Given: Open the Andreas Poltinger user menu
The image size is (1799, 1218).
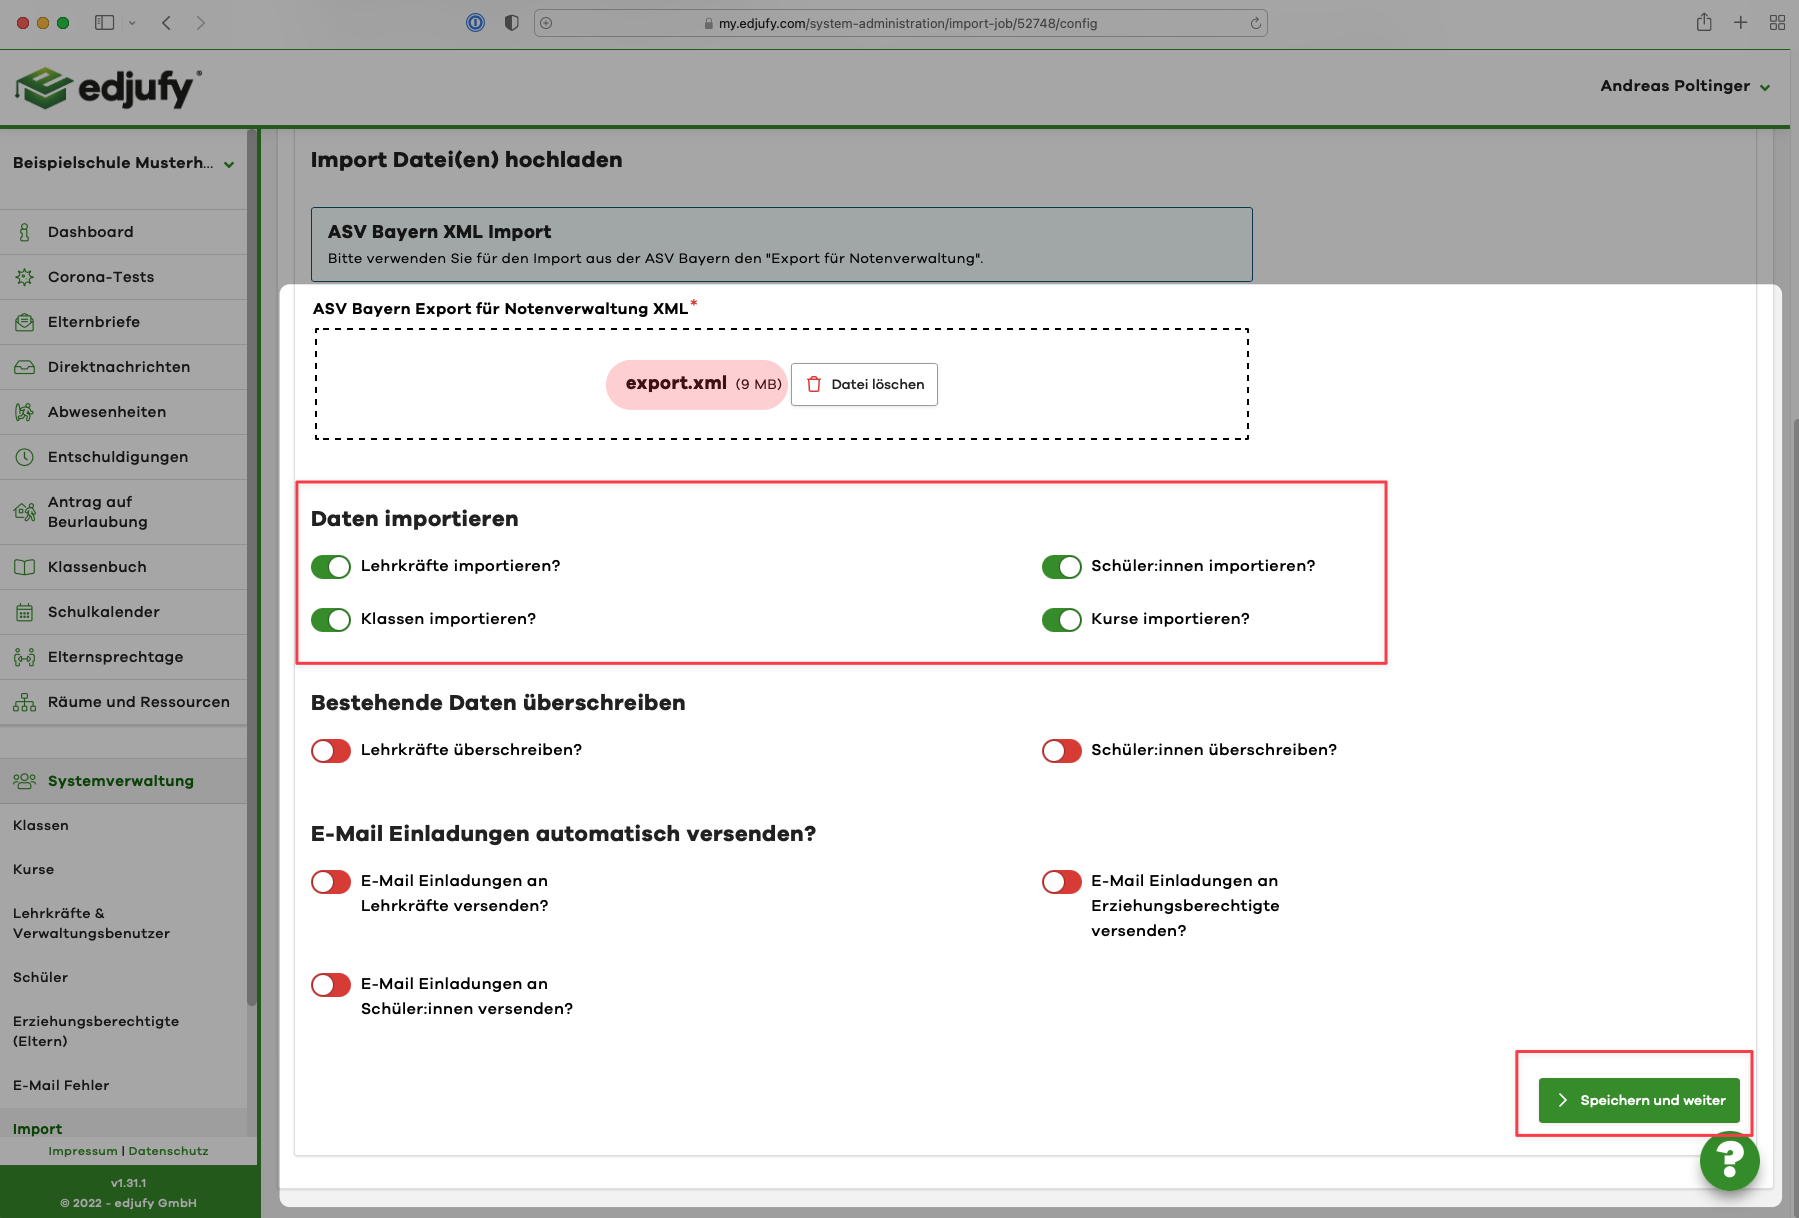Looking at the screenshot, I should [x=1684, y=86].
